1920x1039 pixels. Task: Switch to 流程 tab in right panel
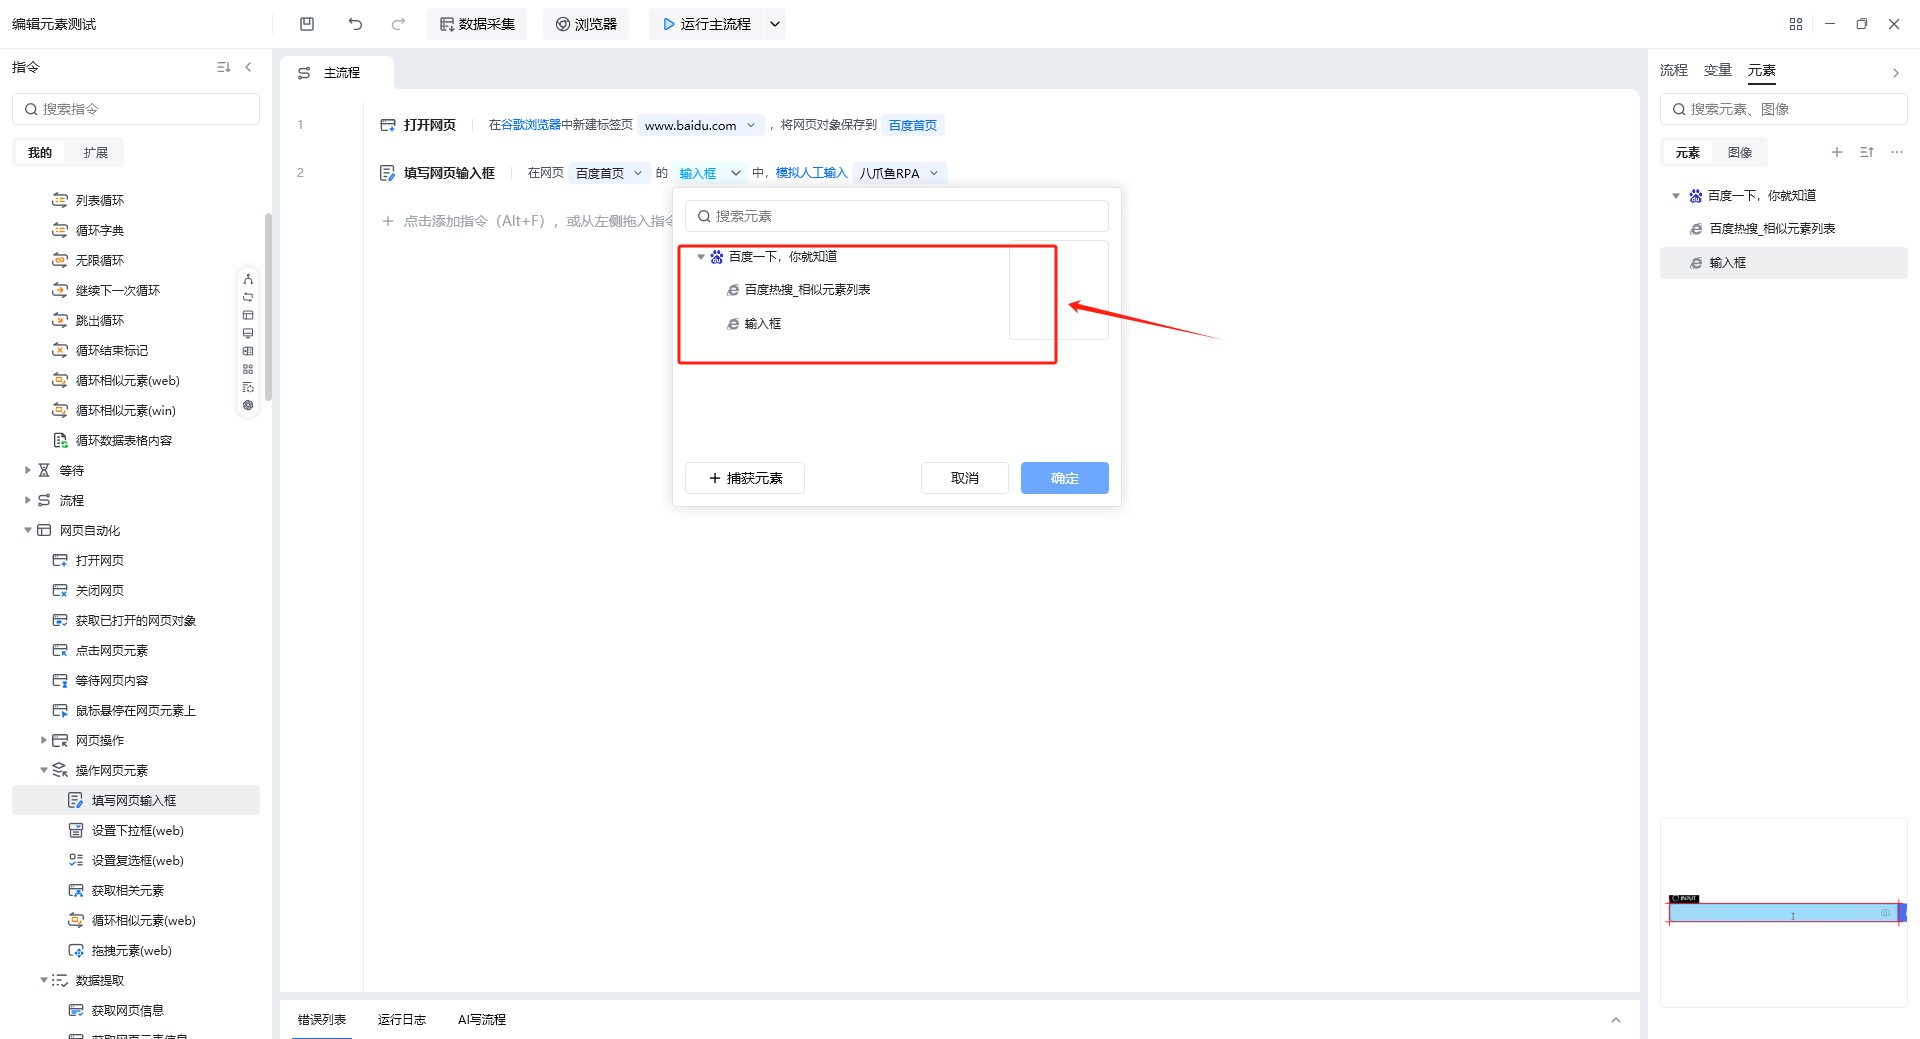pos(1673,70)
